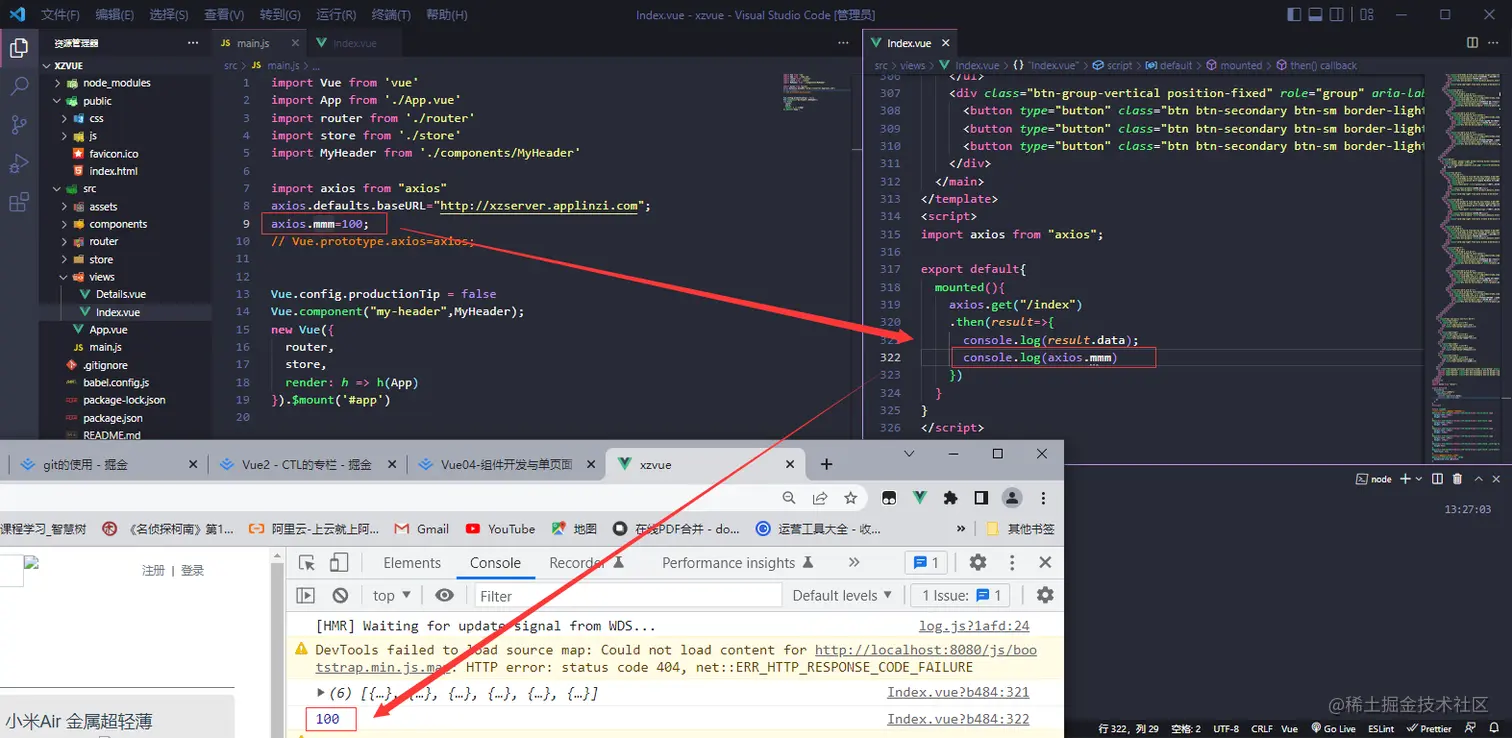Open the Search view in the activity bar
The width and height of the screenshot is (1512, 738).
(x=18, y=86)
